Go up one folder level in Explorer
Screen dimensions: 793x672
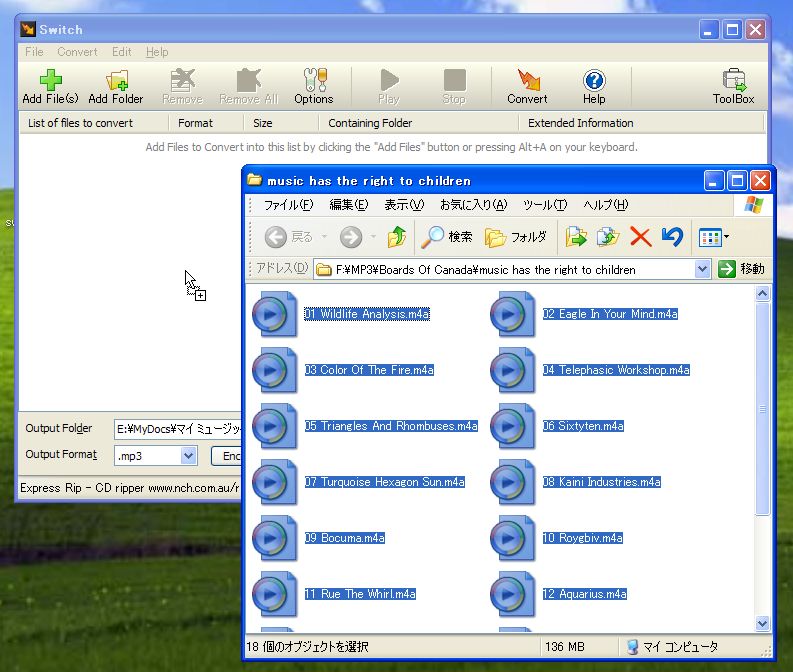pyautogui.click(x=397, y=237)
